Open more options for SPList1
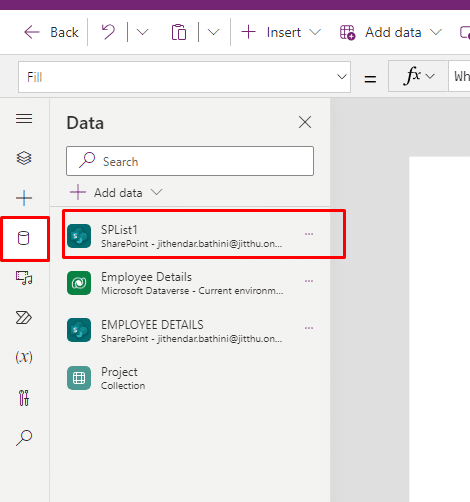470x502 pixels. 309,234
